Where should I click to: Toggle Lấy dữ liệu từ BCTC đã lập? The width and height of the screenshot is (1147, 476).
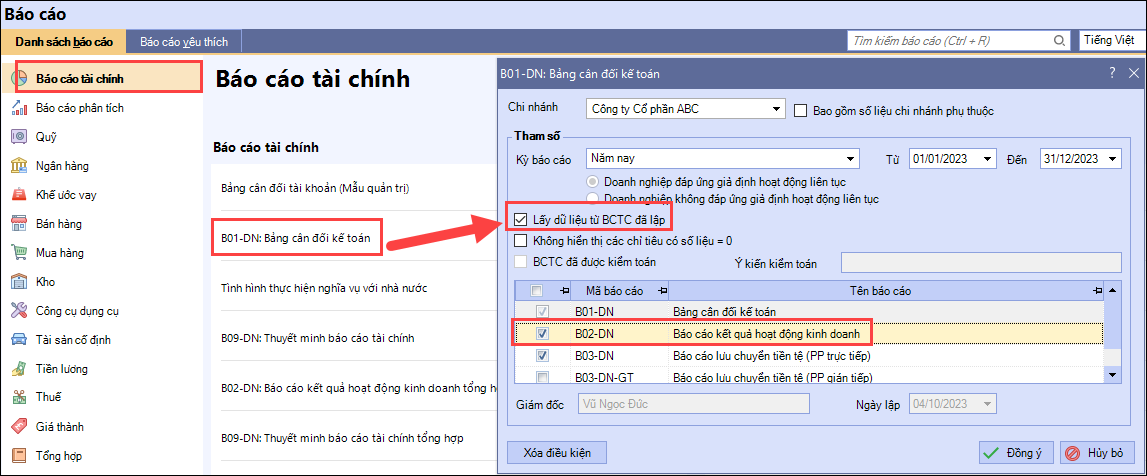(520, 218)
